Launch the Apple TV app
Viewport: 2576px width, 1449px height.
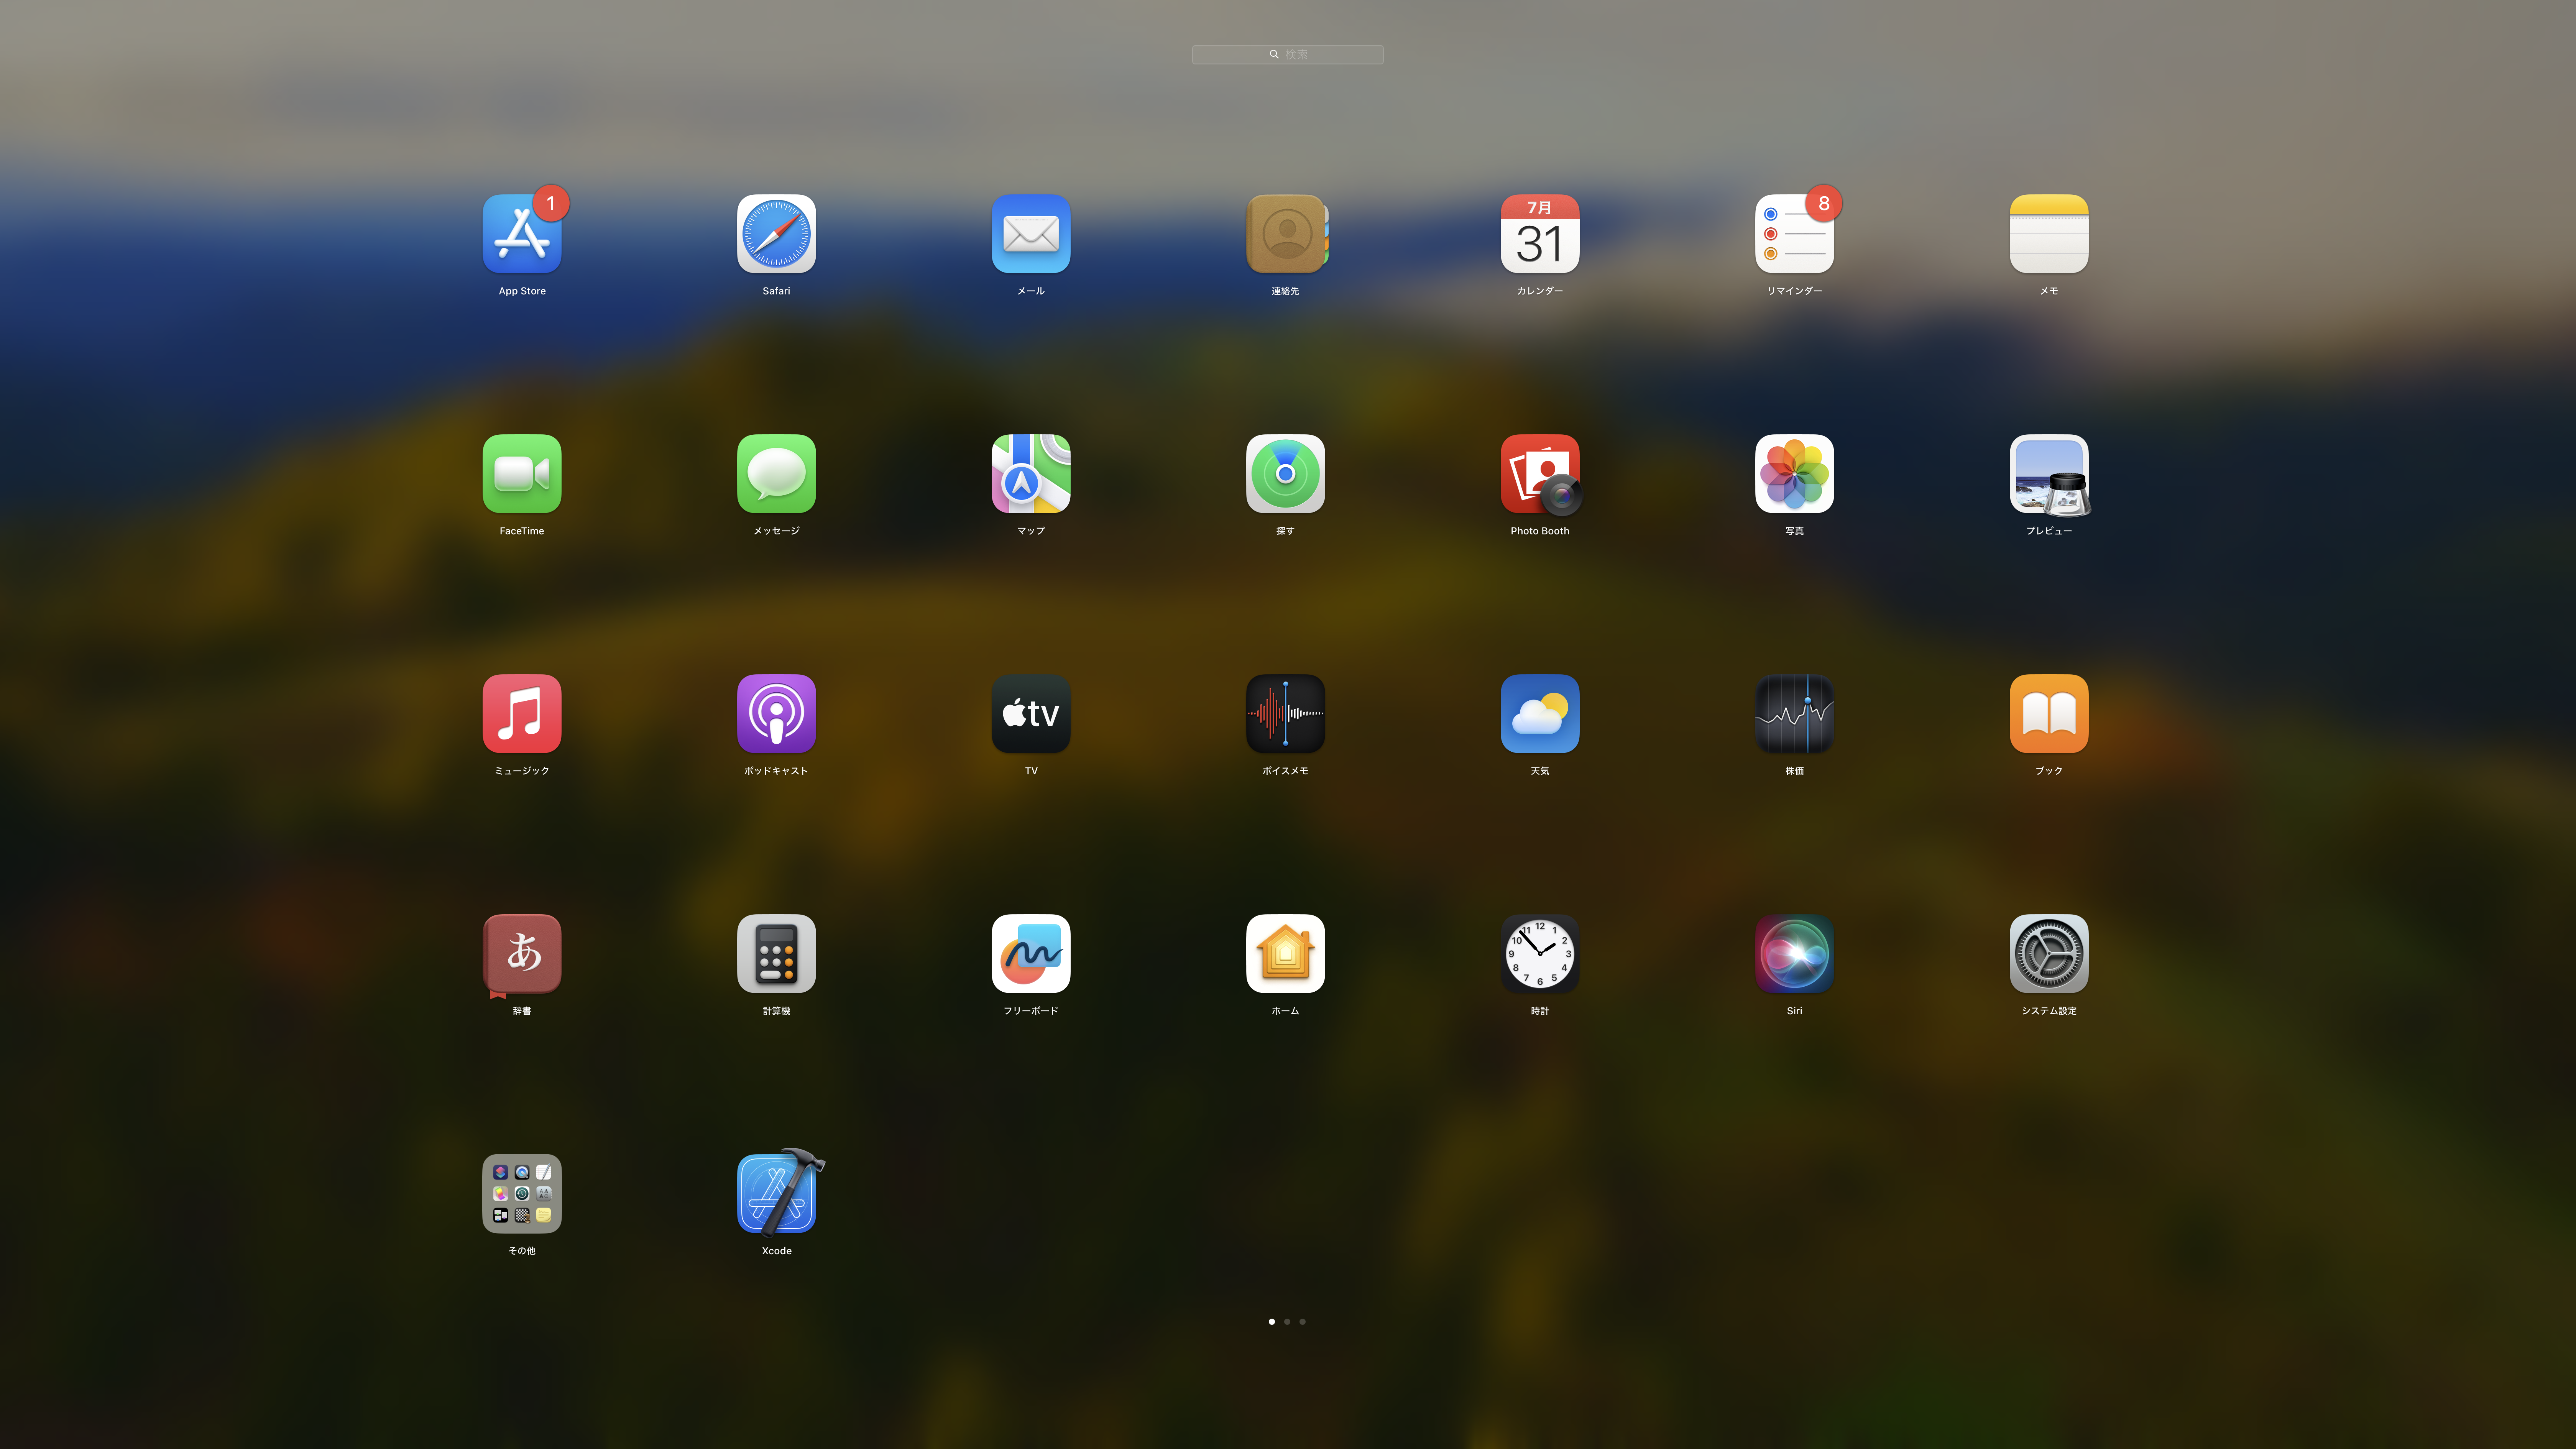pyautogui.click(x=1031, y=714)
